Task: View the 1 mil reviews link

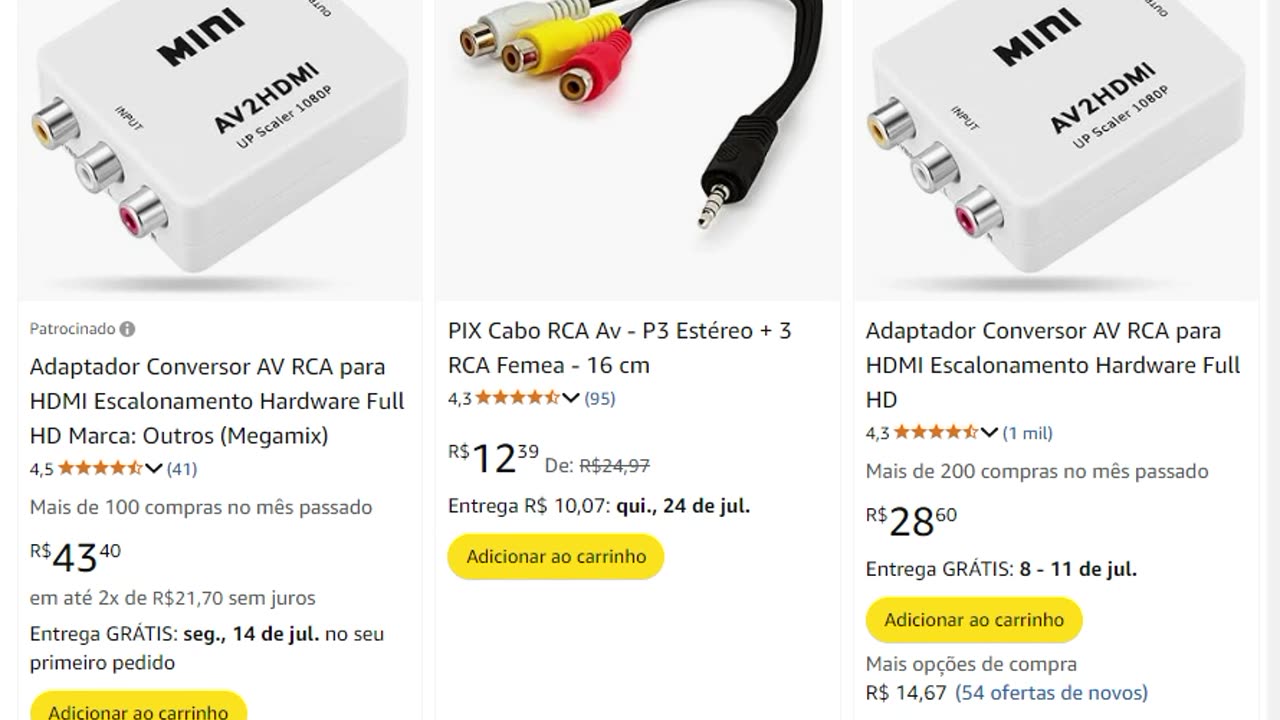Action: pos(1028,433)
